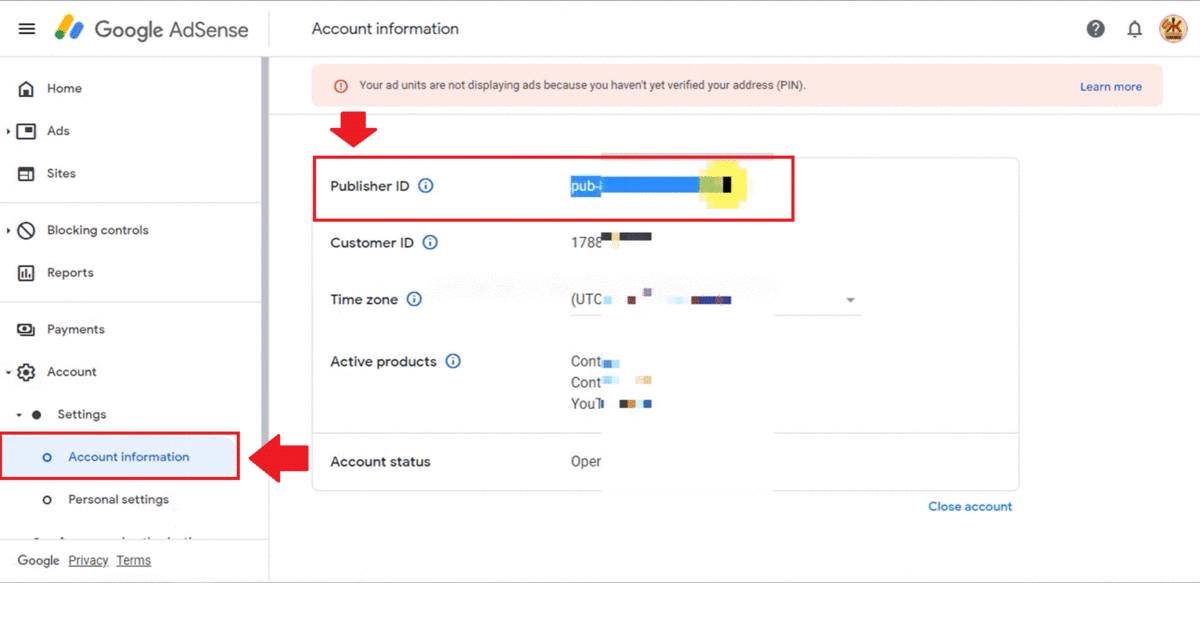The height and width of the screenshot is (635, 1200).
Task: Click the Payments icon in sidebar
Action: pyautogui.click(x=27, y=330)
